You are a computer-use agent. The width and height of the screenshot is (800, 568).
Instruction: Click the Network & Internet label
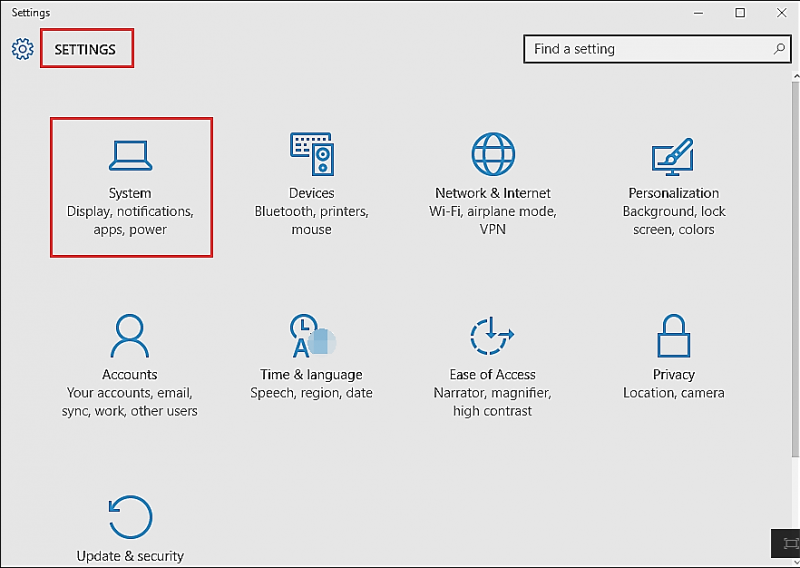pyautogui.click(x=492, y=193)
